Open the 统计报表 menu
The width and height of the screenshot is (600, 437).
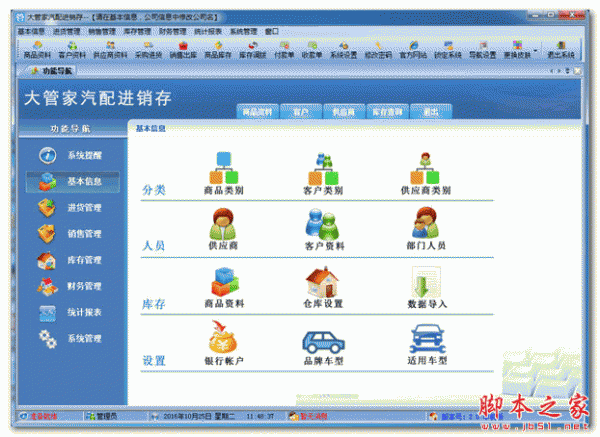[x=208, y=31]
